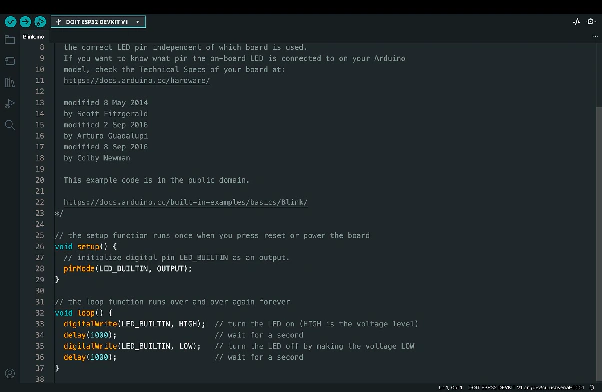Open the Debug sidebar panel
Image resolution: width=602 pixels, height=392 pixels.
[10, 103]
